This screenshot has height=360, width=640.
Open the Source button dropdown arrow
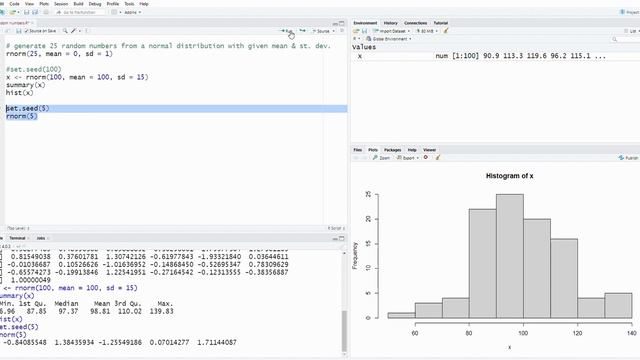(x=333, y=31)
